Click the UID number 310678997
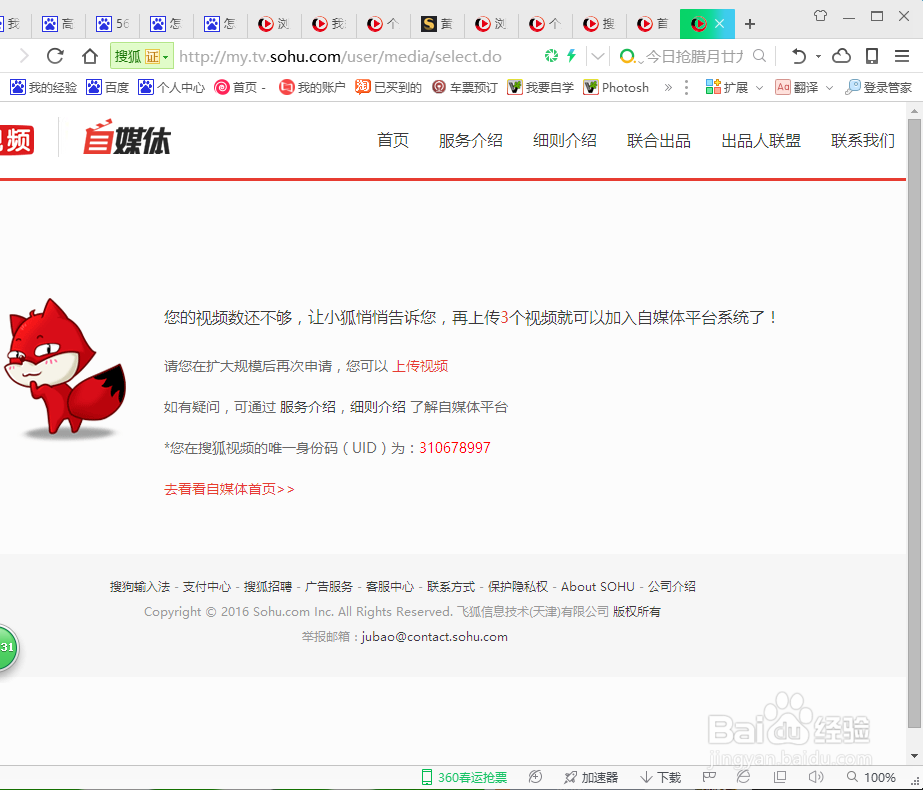The height and width of the screenshot is (790, 923). click(x=454, y=448)
